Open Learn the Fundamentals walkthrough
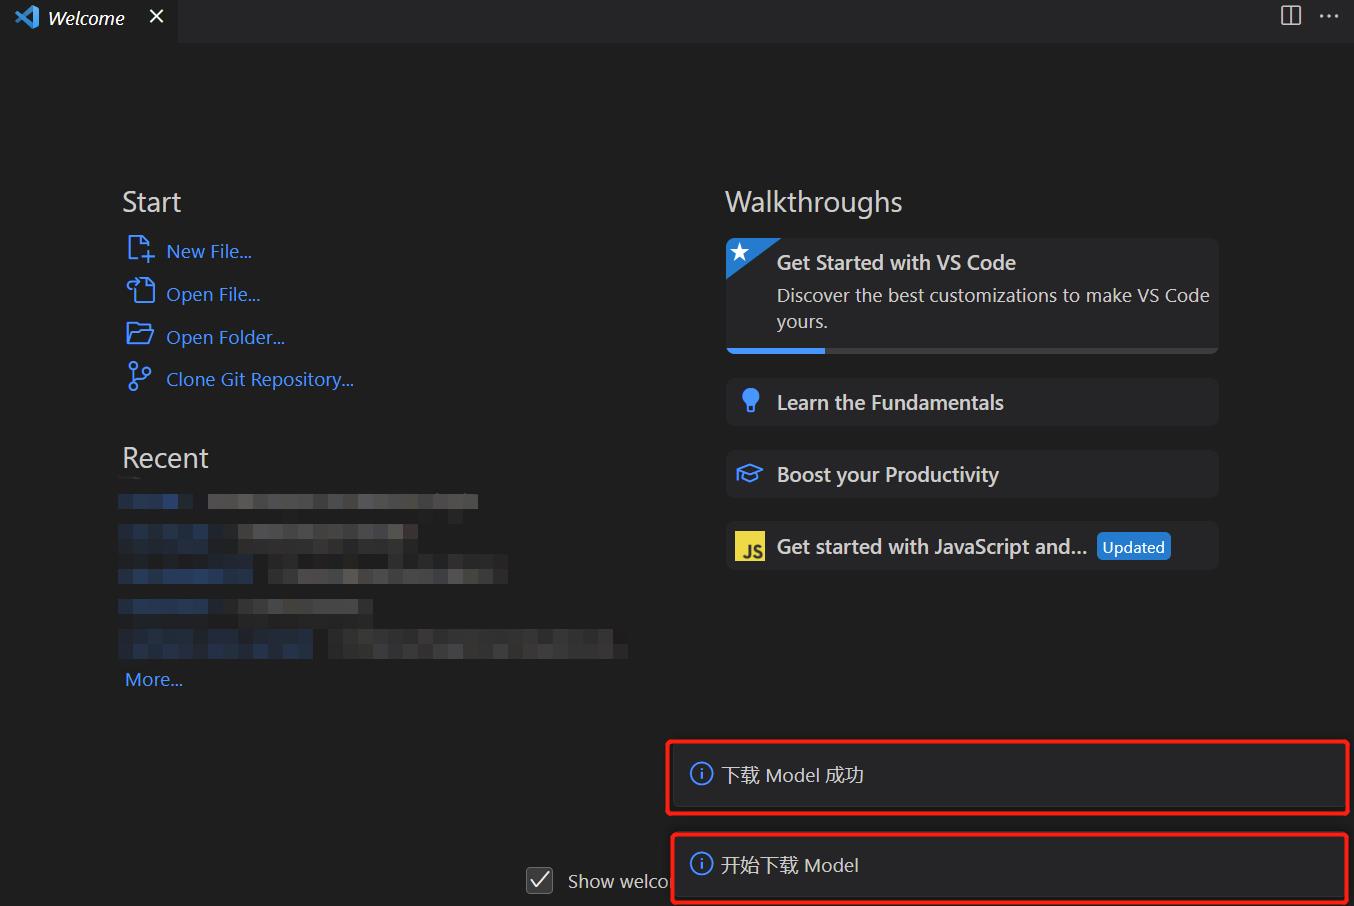This screenshot has height=906, width=1354. 972,402
